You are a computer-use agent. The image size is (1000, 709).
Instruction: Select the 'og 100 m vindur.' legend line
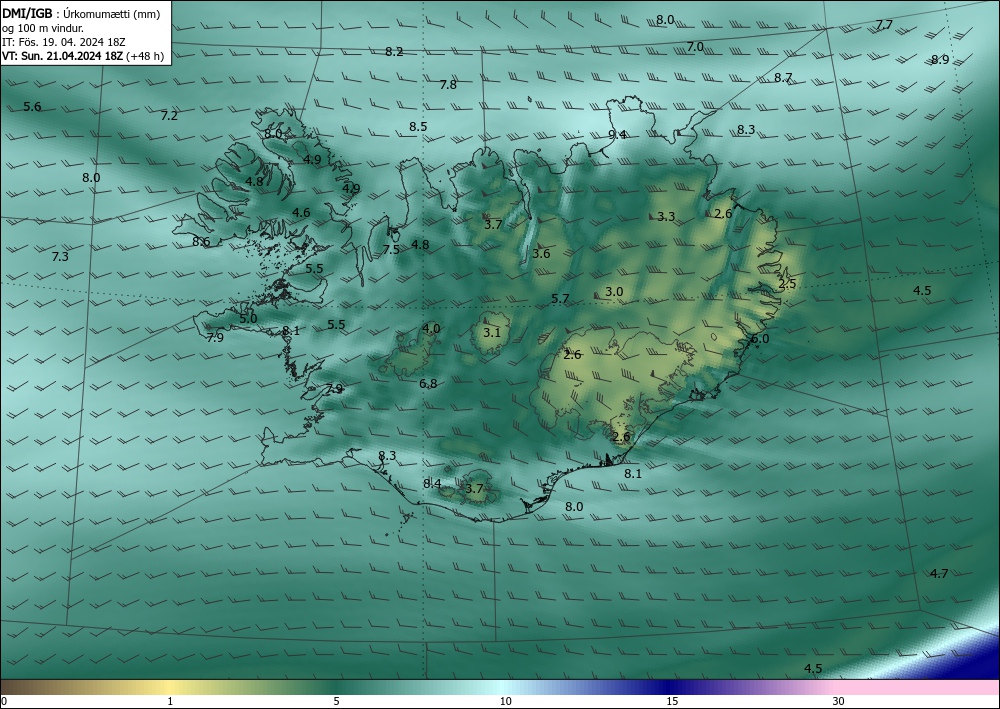pyautogui.click(x=43, y=28)
